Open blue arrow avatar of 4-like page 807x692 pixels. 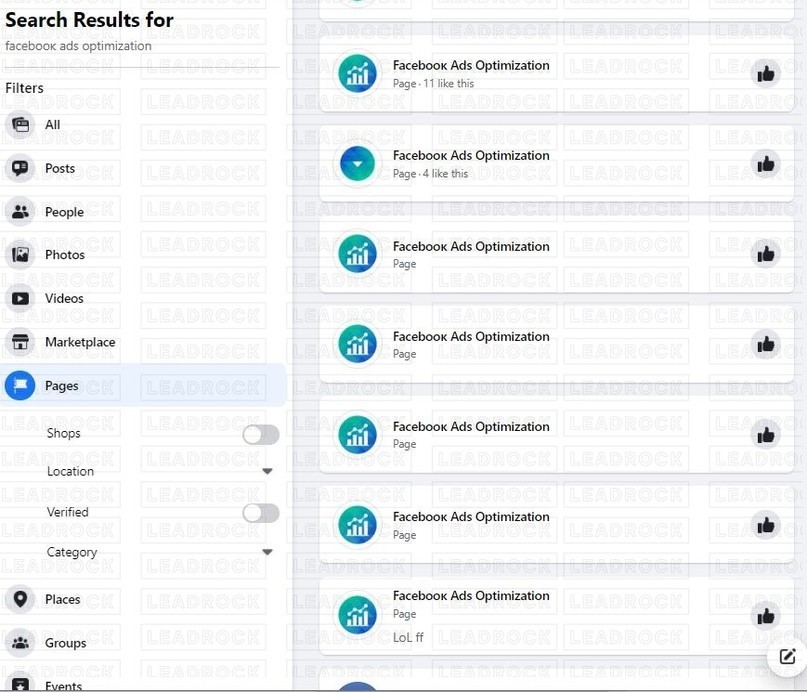click(357, 164)
